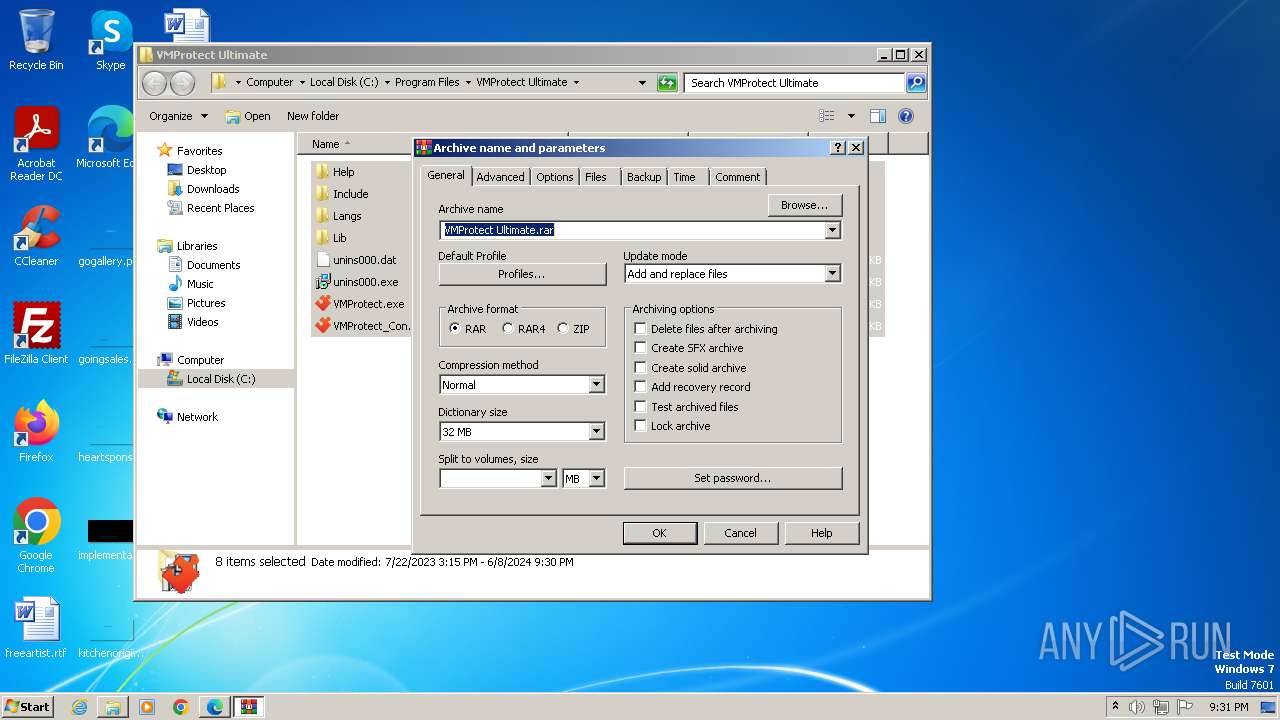Change view icon in Explorer toolbar
This screenshot has height=720, width=1280.
tap(827, 116)
